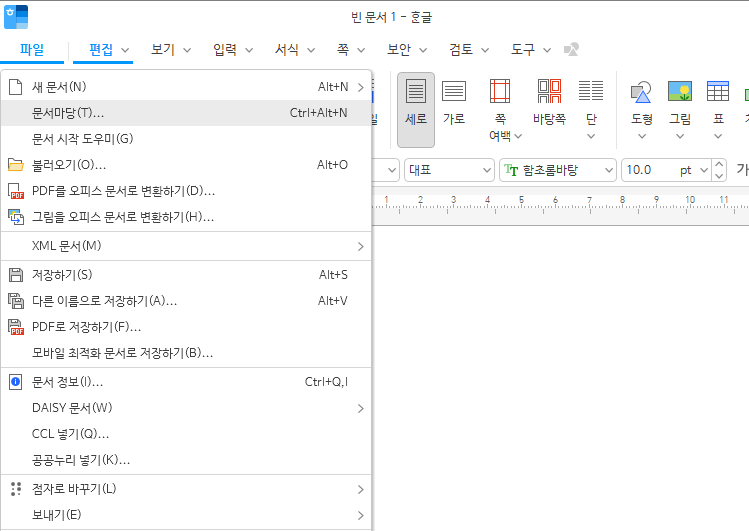Insert a shape with 도형 icon
749x531 pixels.
[642, 92]
